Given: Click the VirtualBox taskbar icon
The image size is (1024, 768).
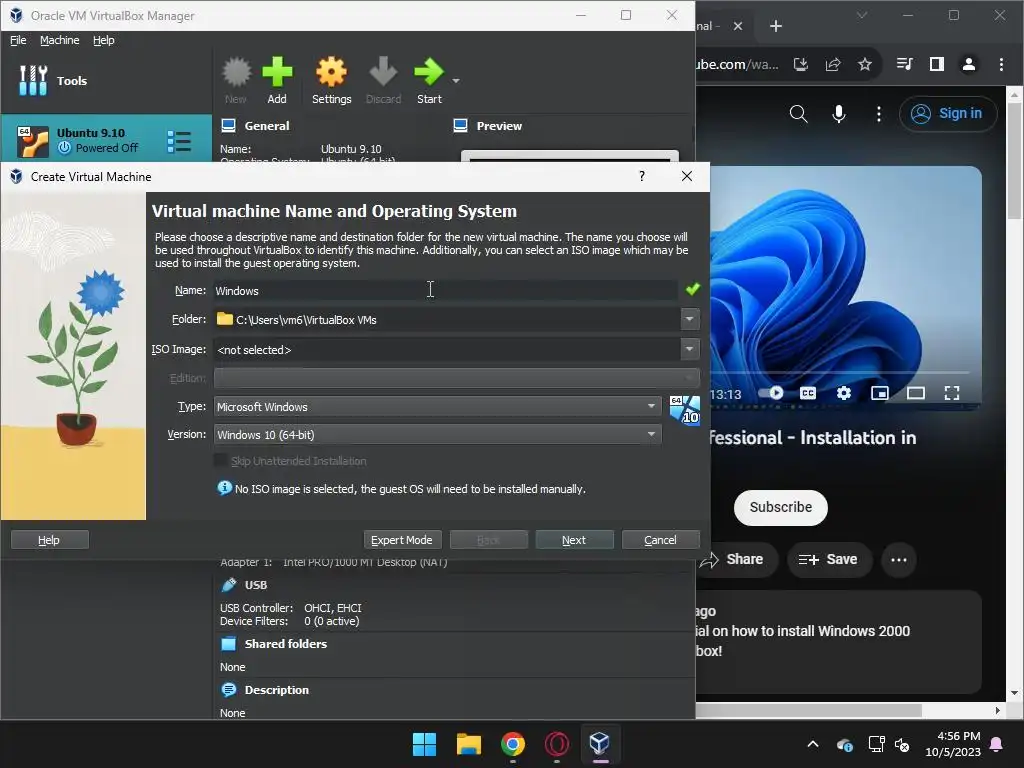Looking at the screenshot, I should (600, 744).
